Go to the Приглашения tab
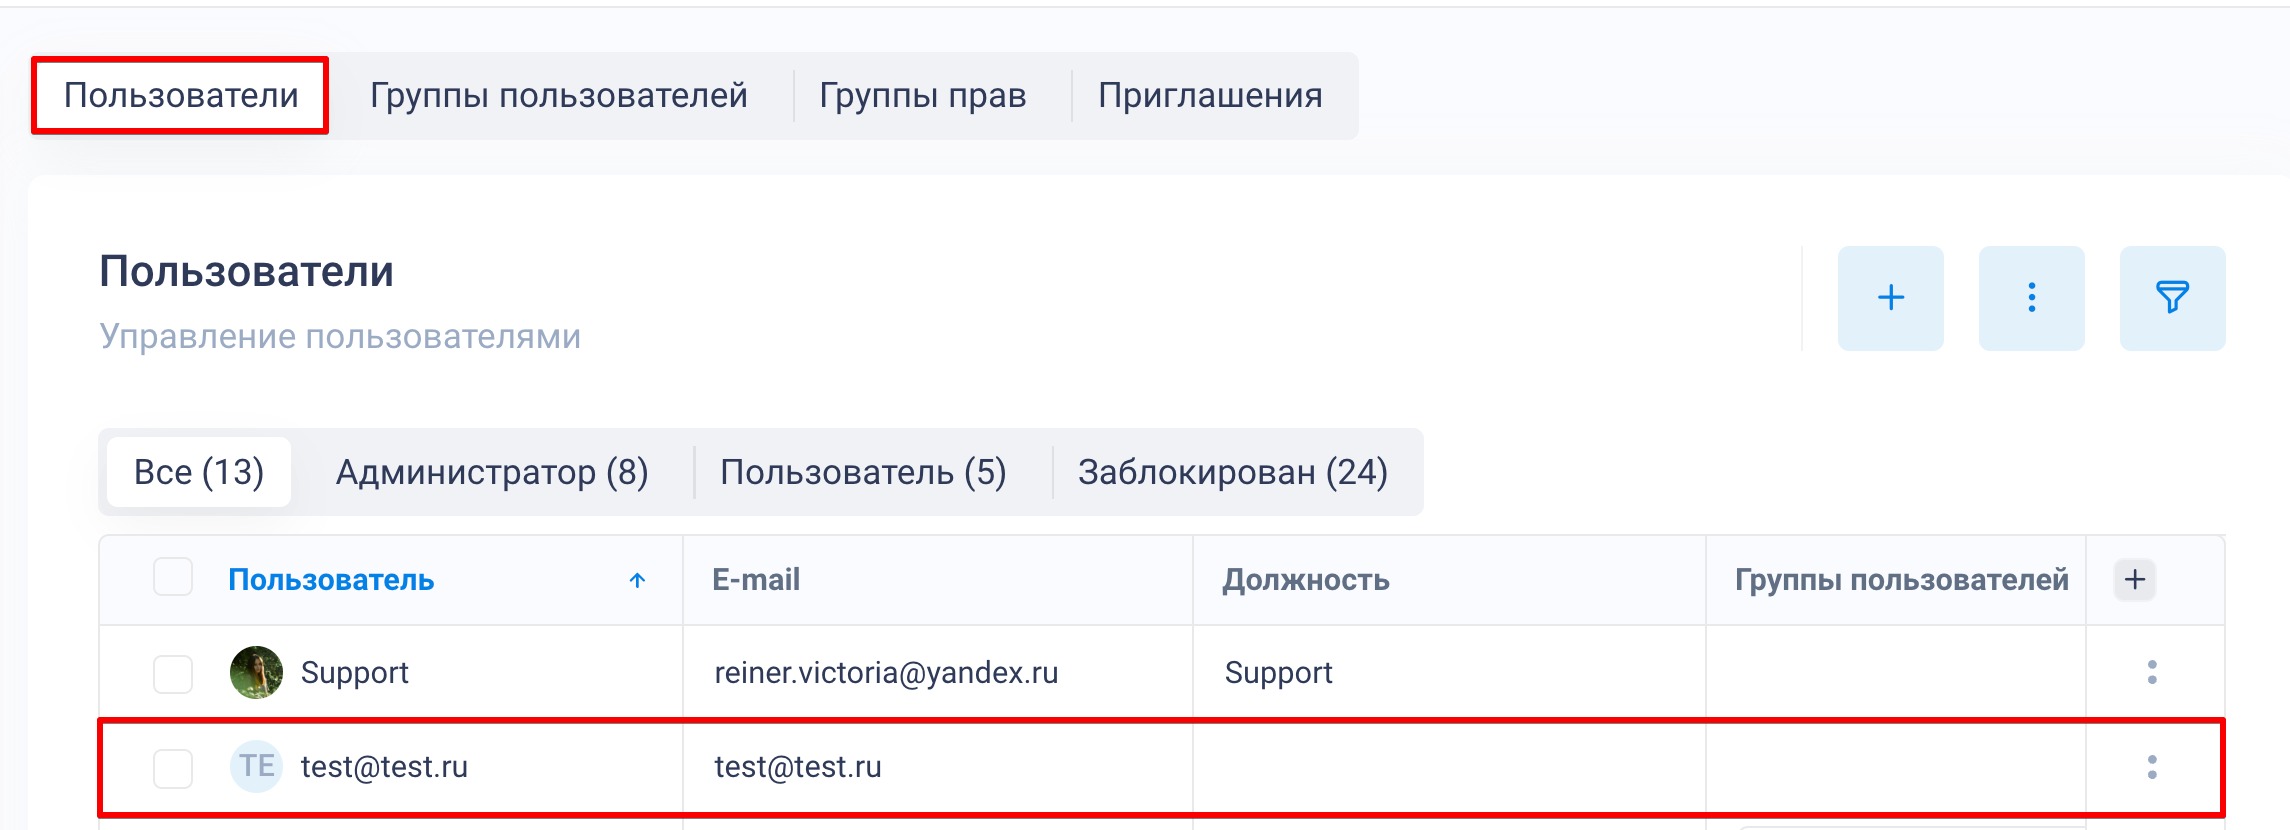The height and width of the screenshot is (830, 2290). point(1210,96)
